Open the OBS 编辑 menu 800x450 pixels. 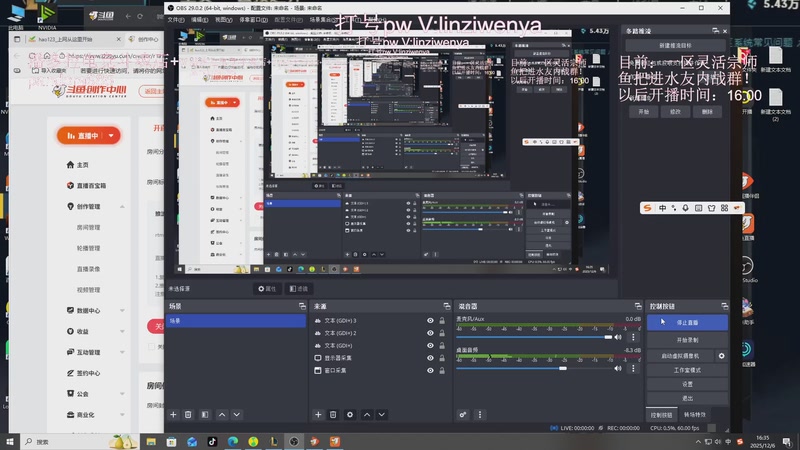199,20
